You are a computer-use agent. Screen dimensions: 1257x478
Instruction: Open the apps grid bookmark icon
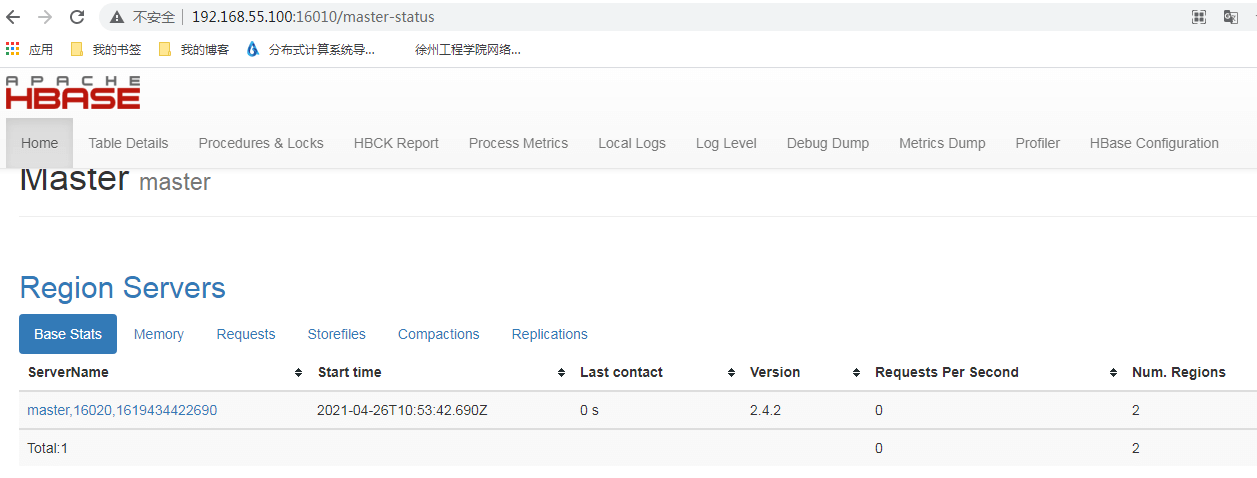[x=13, y=49]
